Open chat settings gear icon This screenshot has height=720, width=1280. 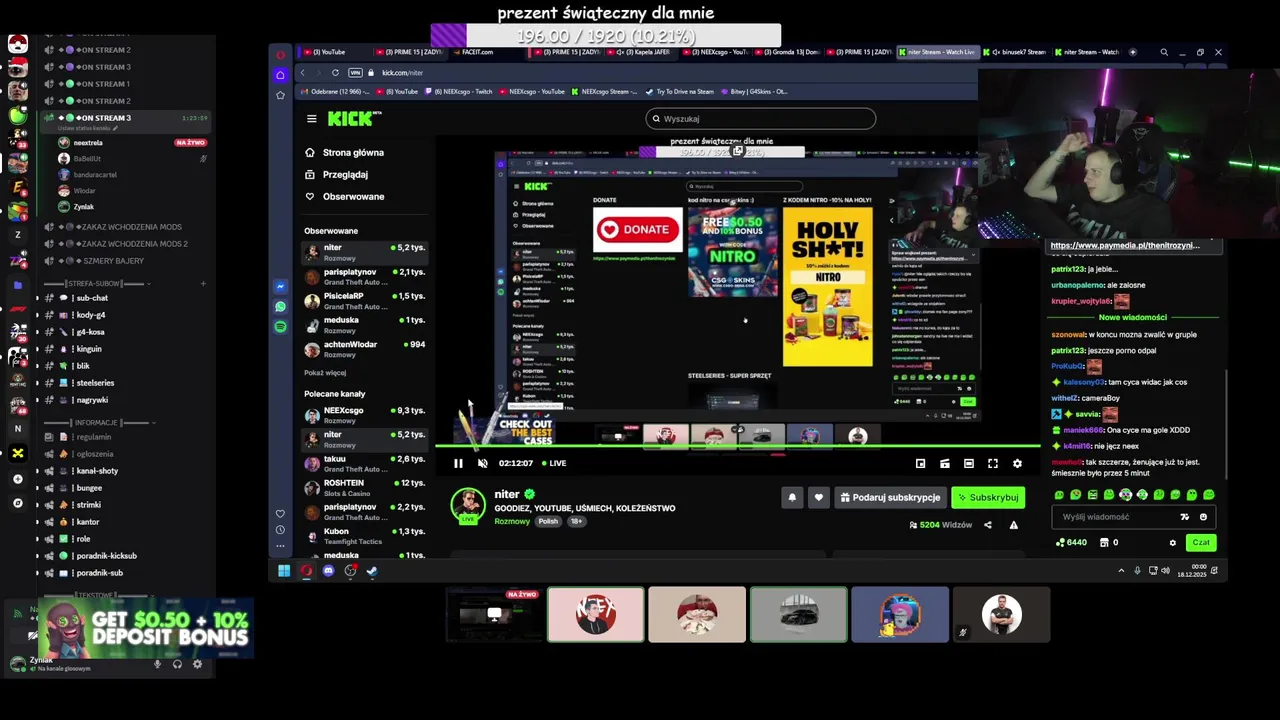[1173, 543]
